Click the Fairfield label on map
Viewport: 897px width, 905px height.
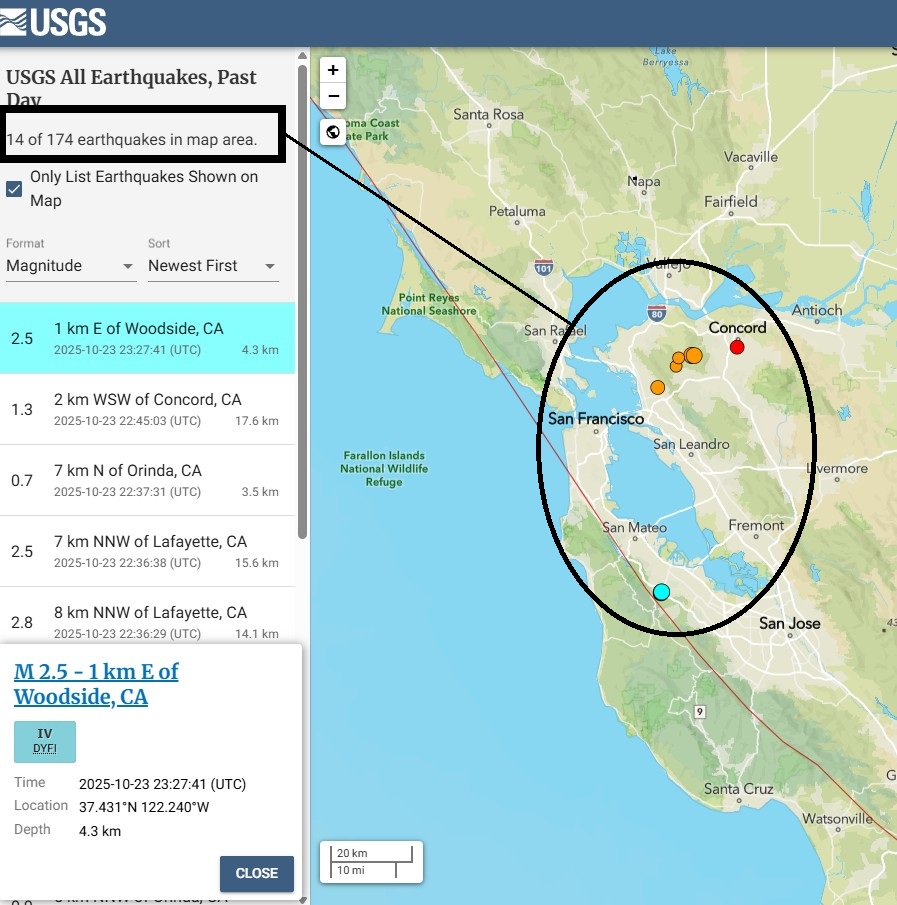click(731, 201)
